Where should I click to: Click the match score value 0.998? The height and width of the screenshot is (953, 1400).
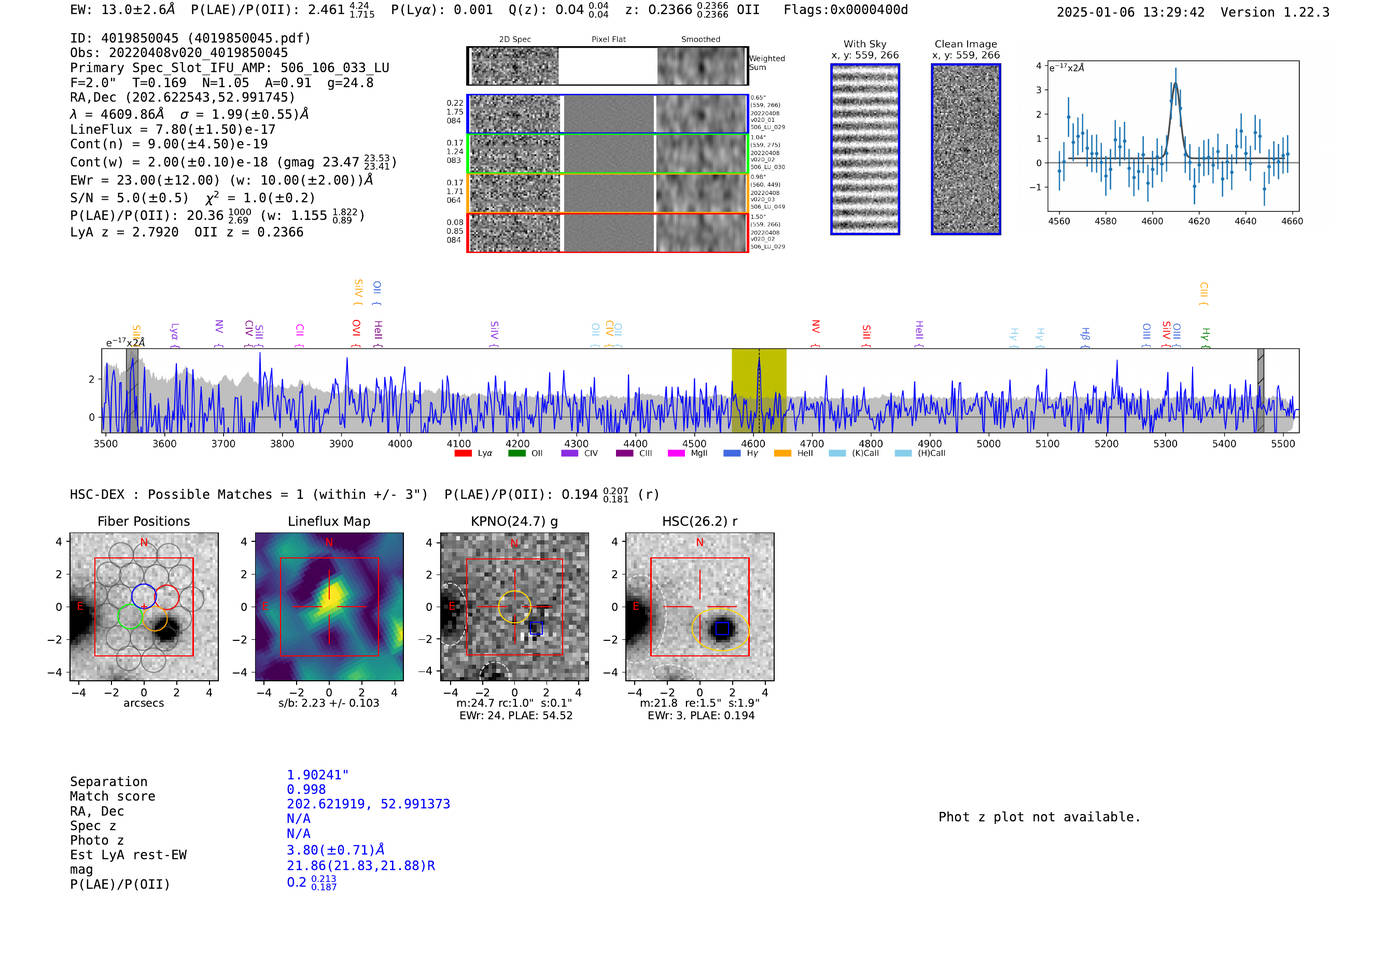coord(306,790)
